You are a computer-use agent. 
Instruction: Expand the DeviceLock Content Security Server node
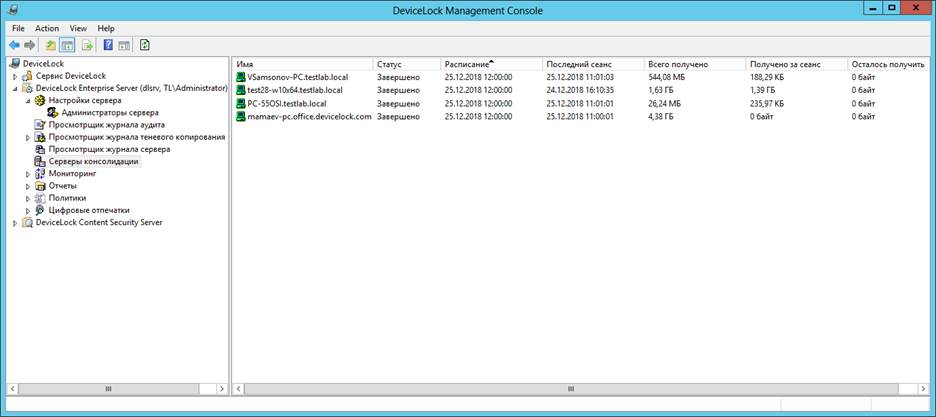click(x=15, y=223)
